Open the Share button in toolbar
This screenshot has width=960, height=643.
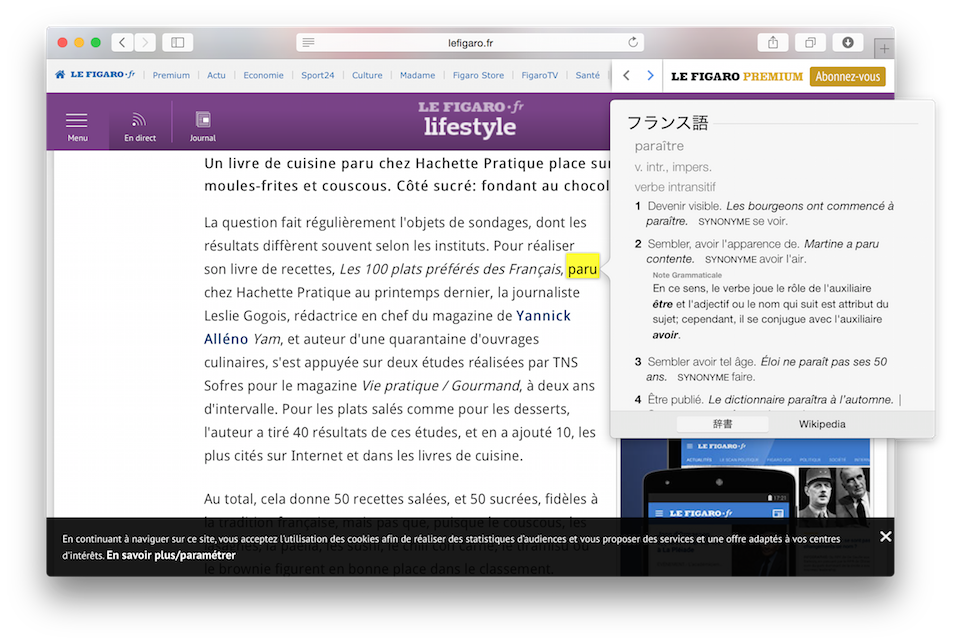point(773,42)
